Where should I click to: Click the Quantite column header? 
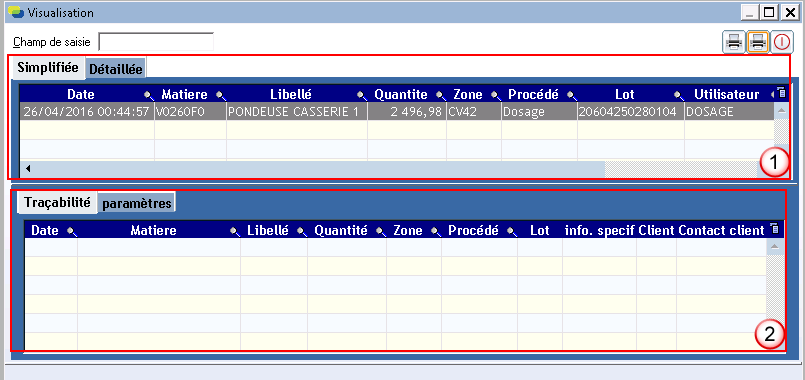coord(400,94)
